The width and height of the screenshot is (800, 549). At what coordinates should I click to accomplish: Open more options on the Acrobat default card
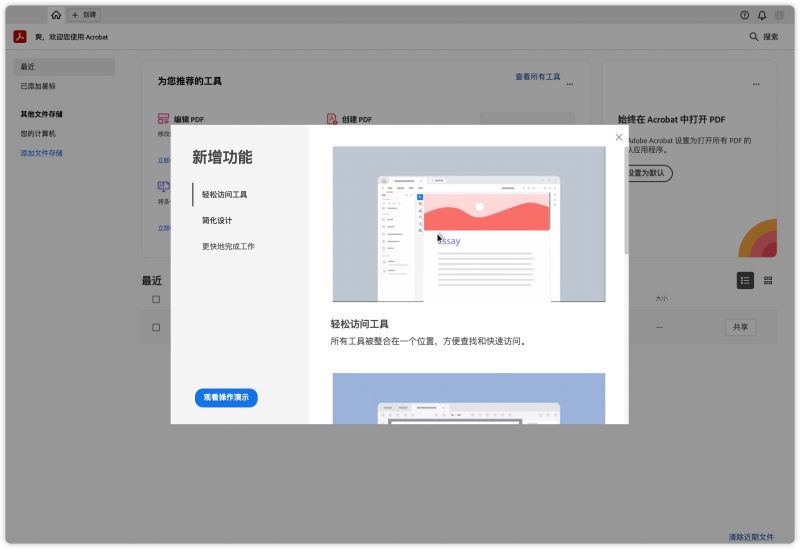(756, 84)
